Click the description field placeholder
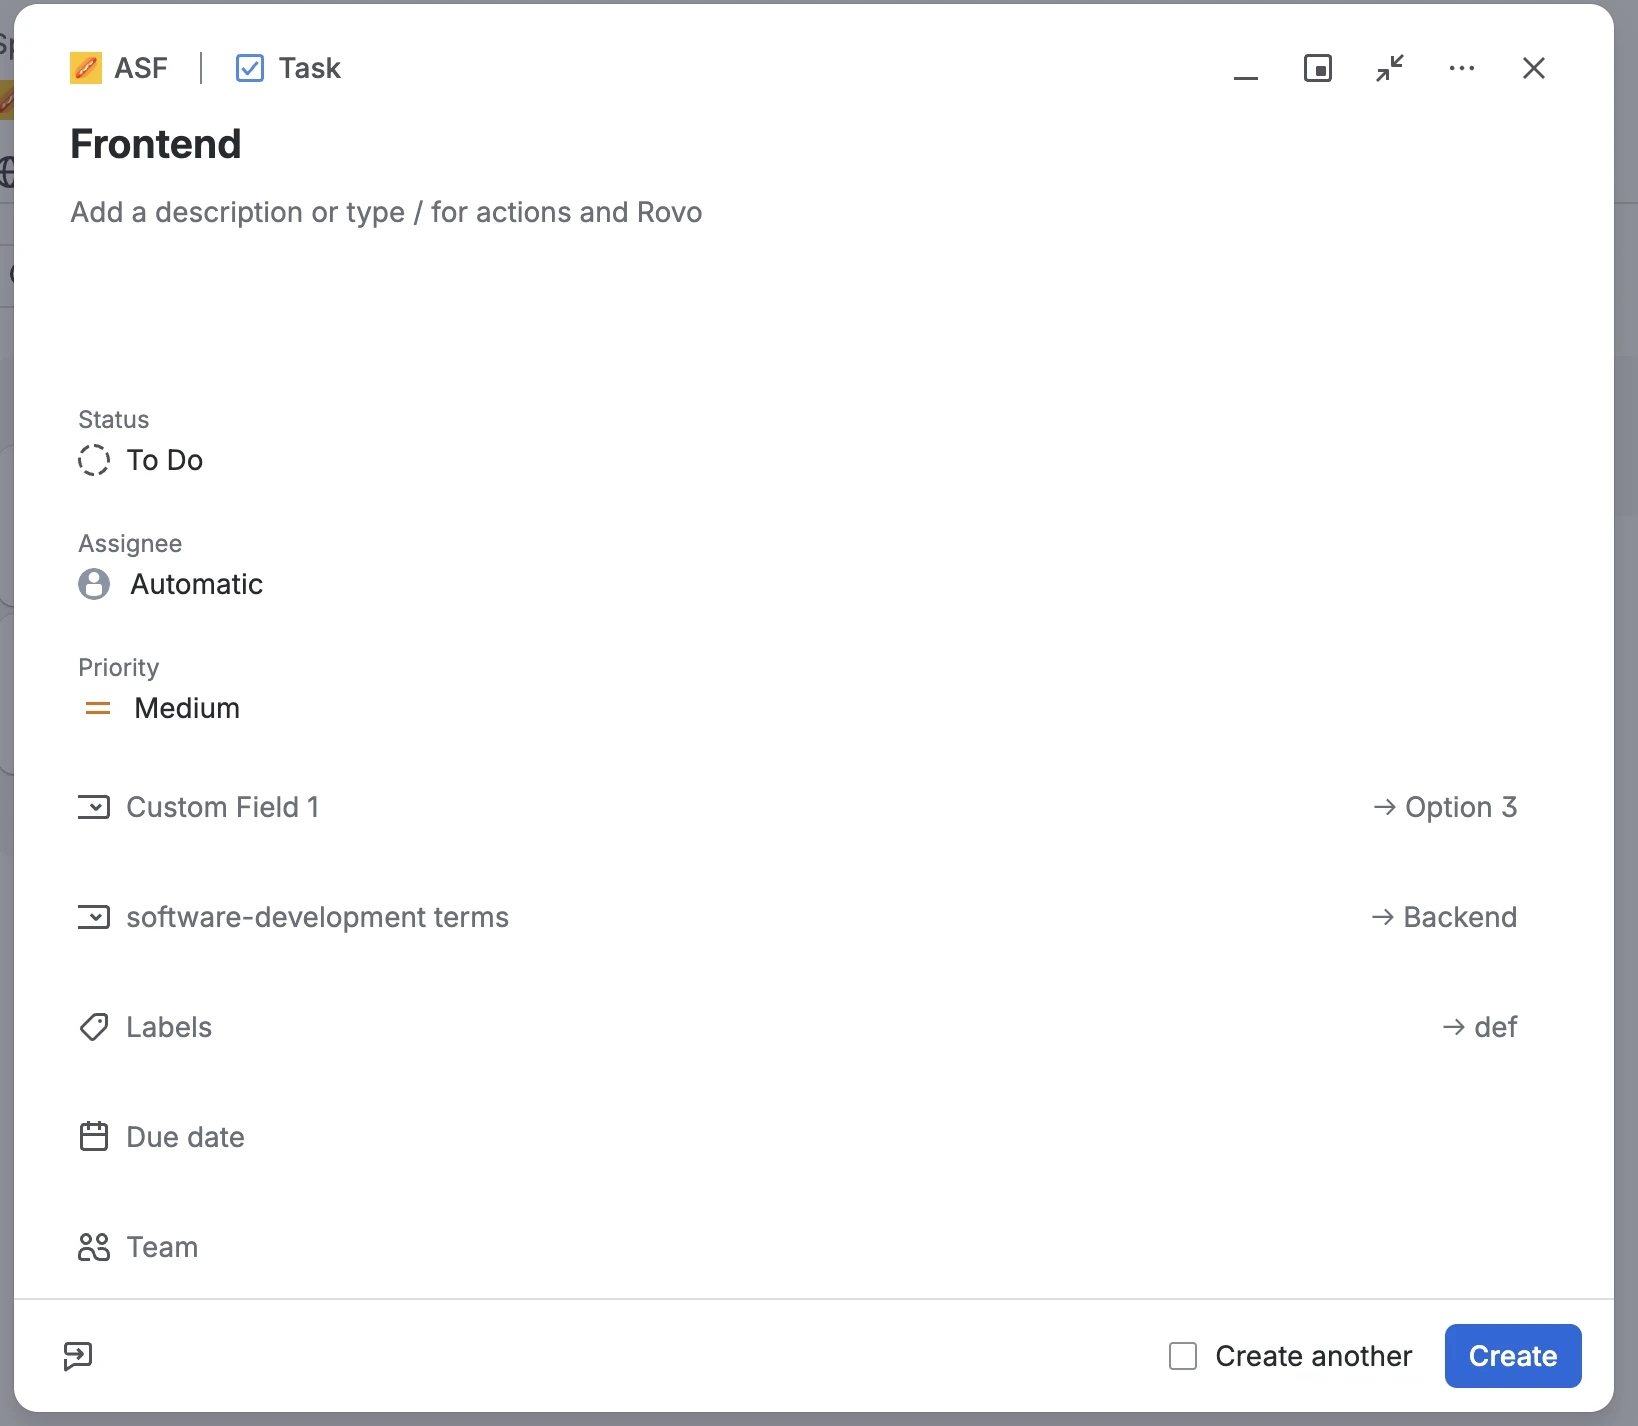 (386, 212)
